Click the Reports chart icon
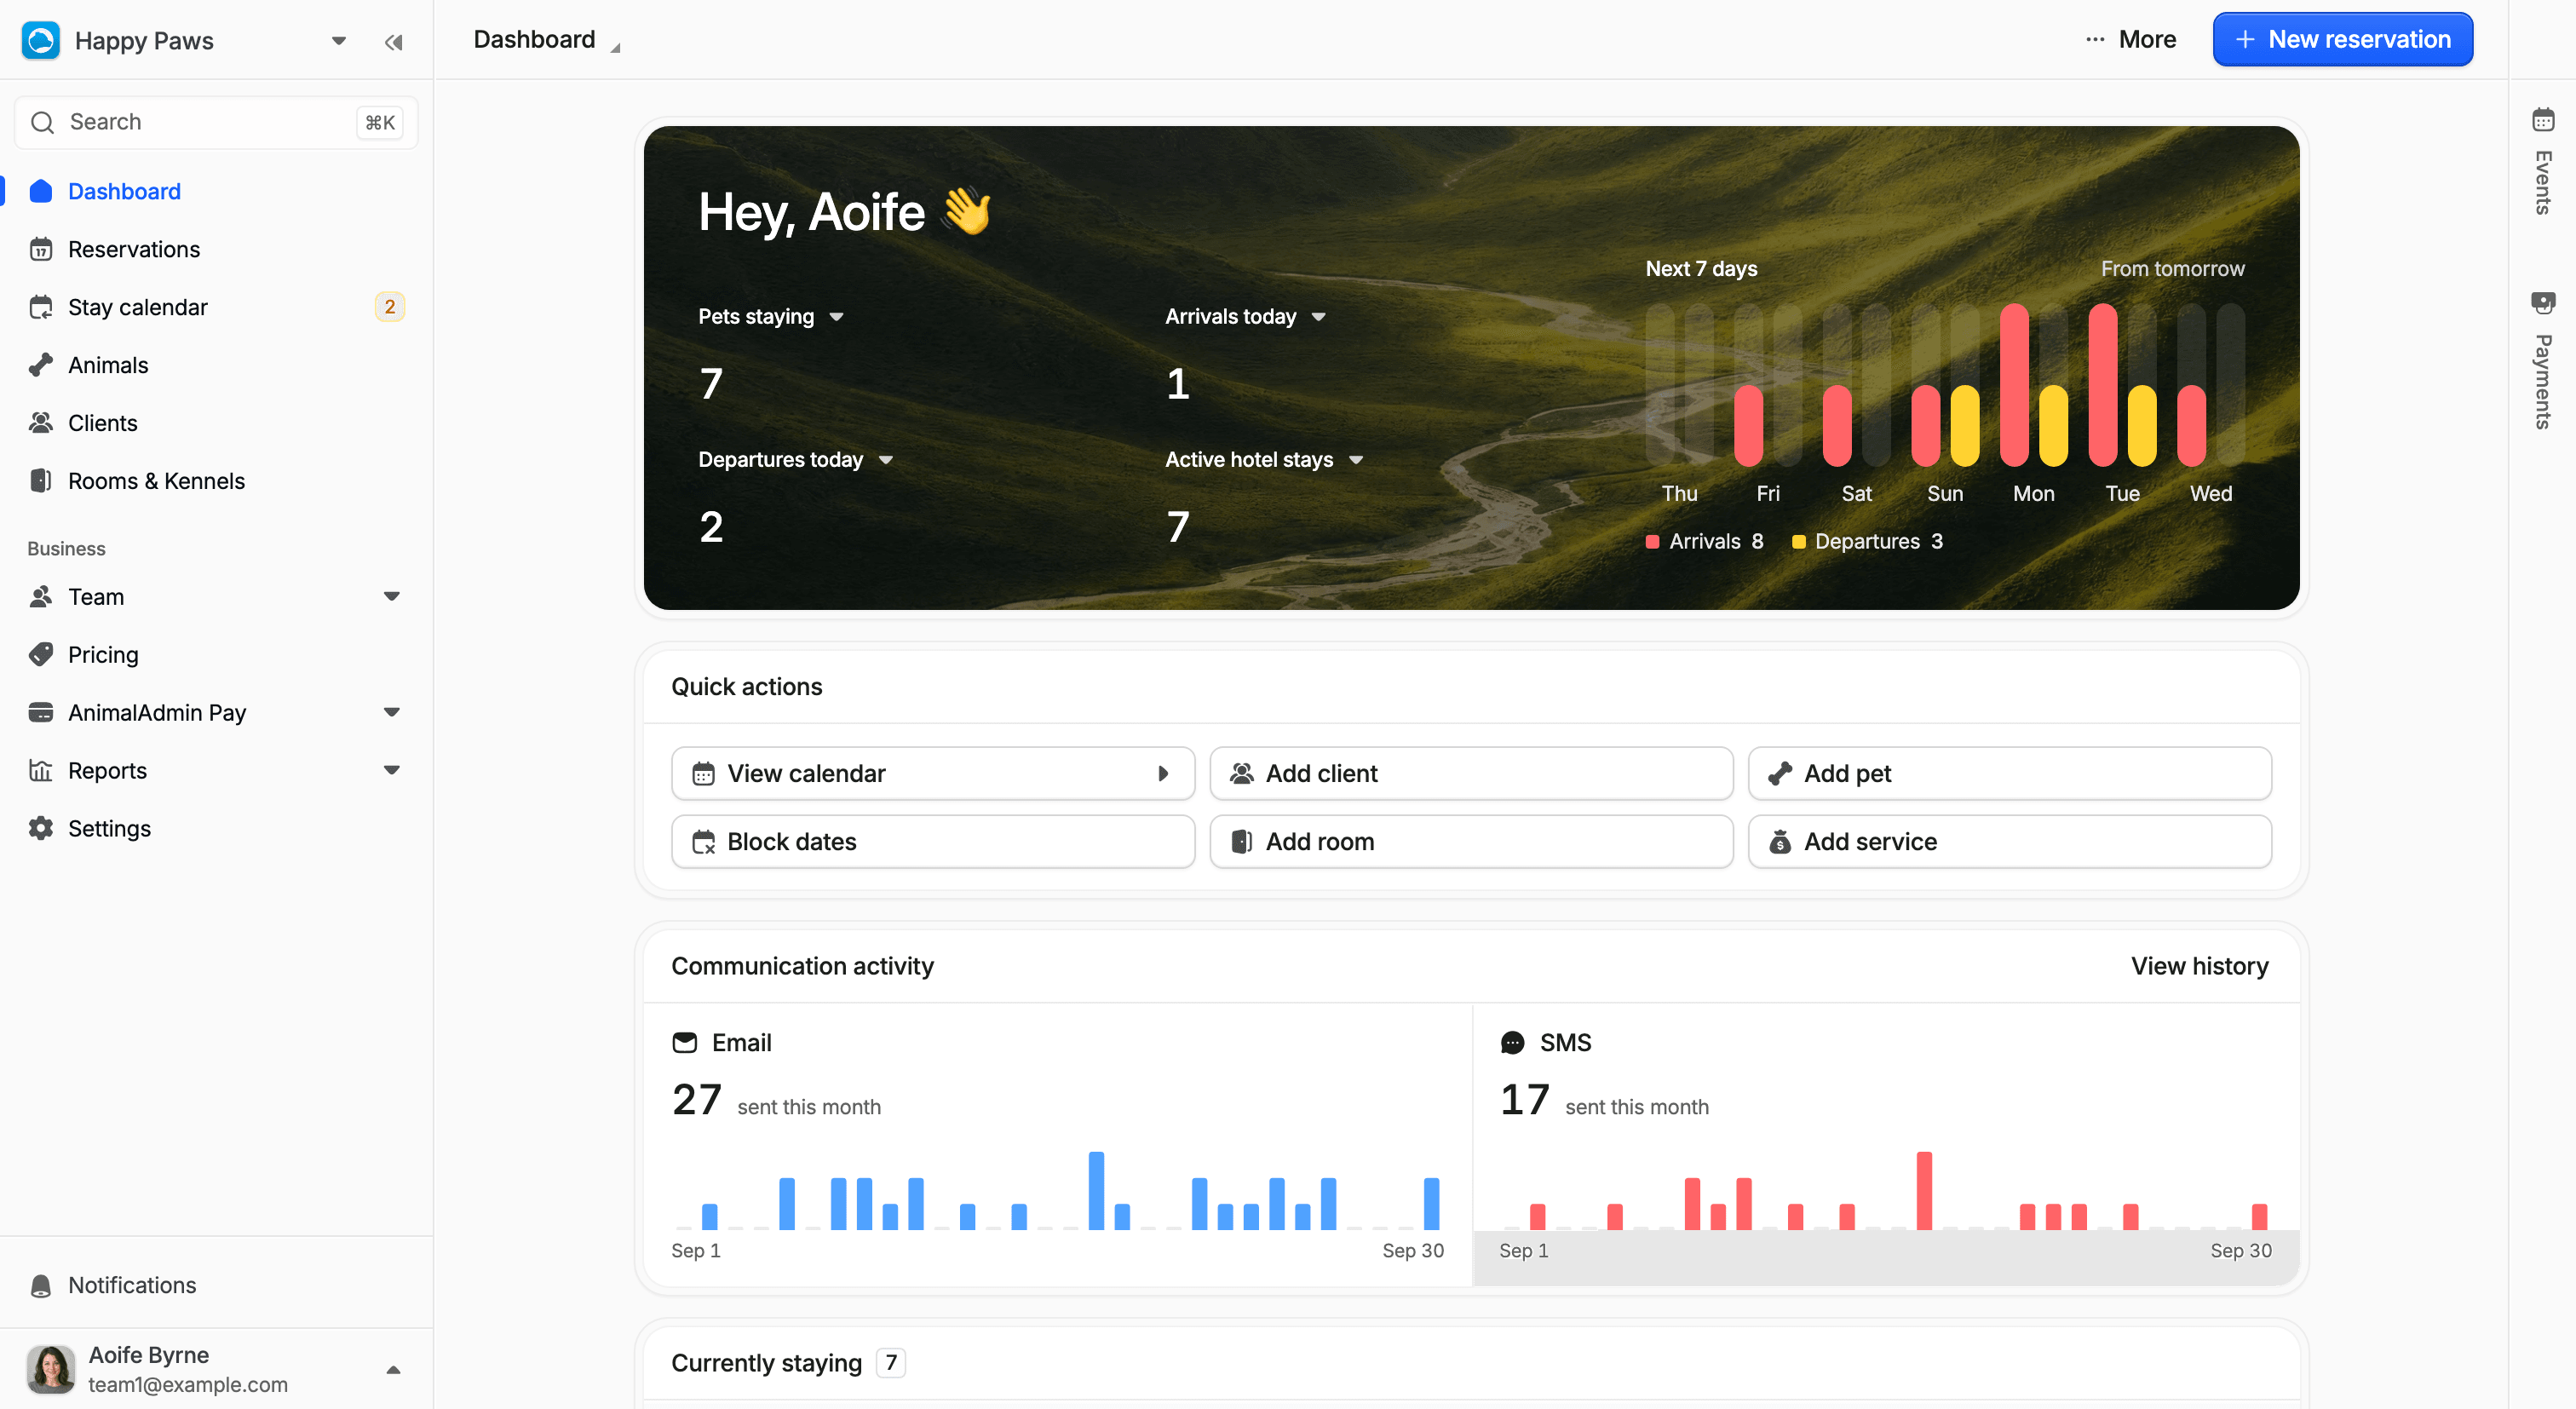Image resolution: width=2576 pixels, height=1409 pixels. click(41, 770)
